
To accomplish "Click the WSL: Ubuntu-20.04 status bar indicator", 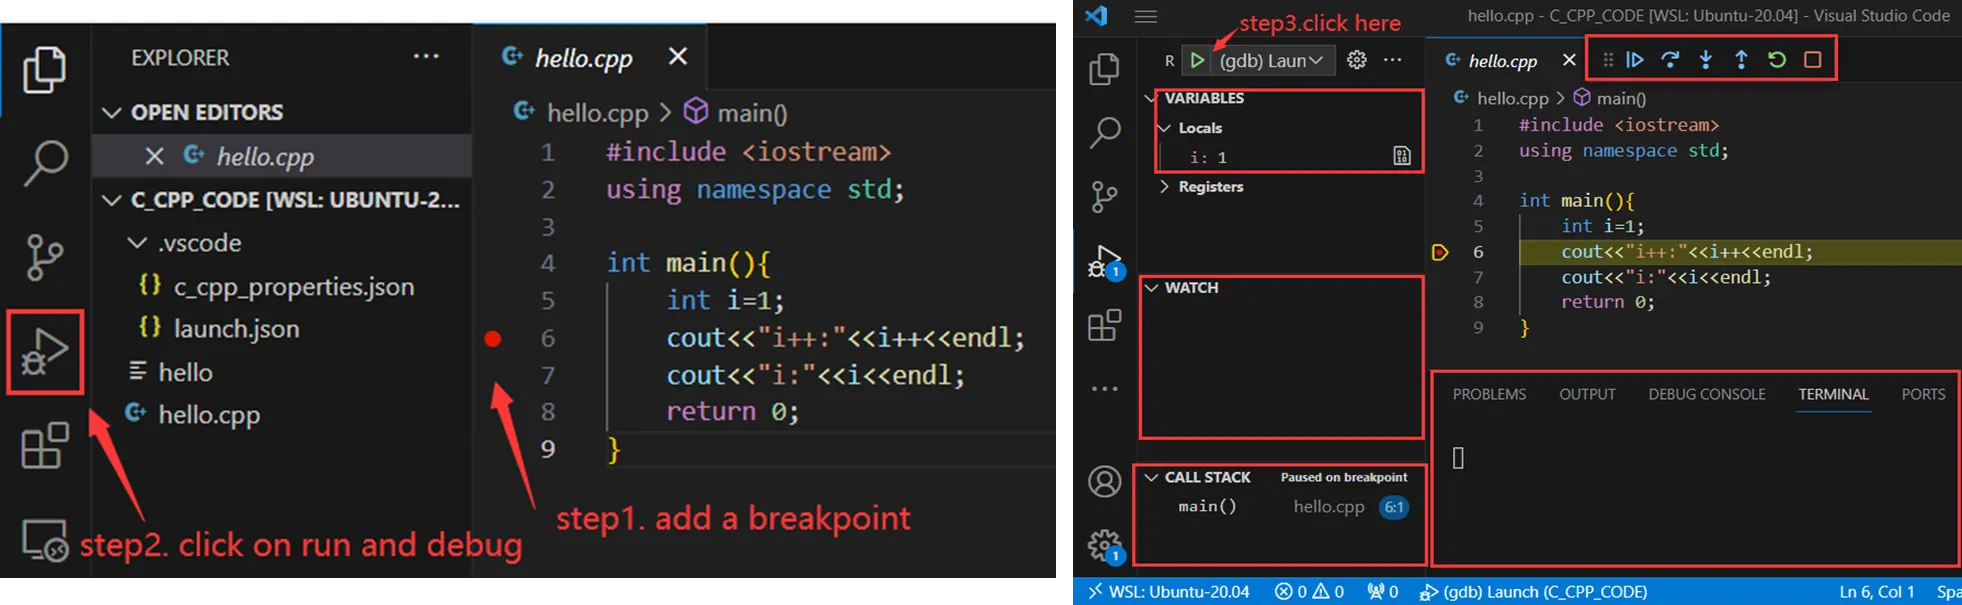I will point(1168,591).
